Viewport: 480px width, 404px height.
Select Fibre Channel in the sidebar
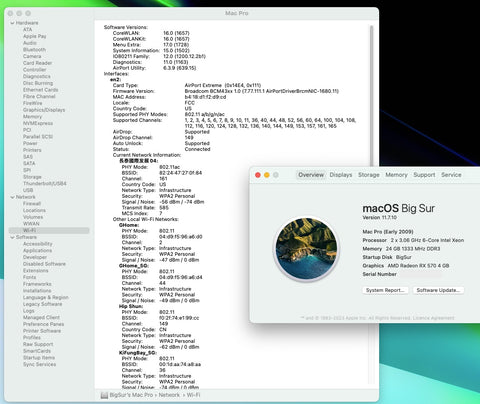tap(39, 96)
